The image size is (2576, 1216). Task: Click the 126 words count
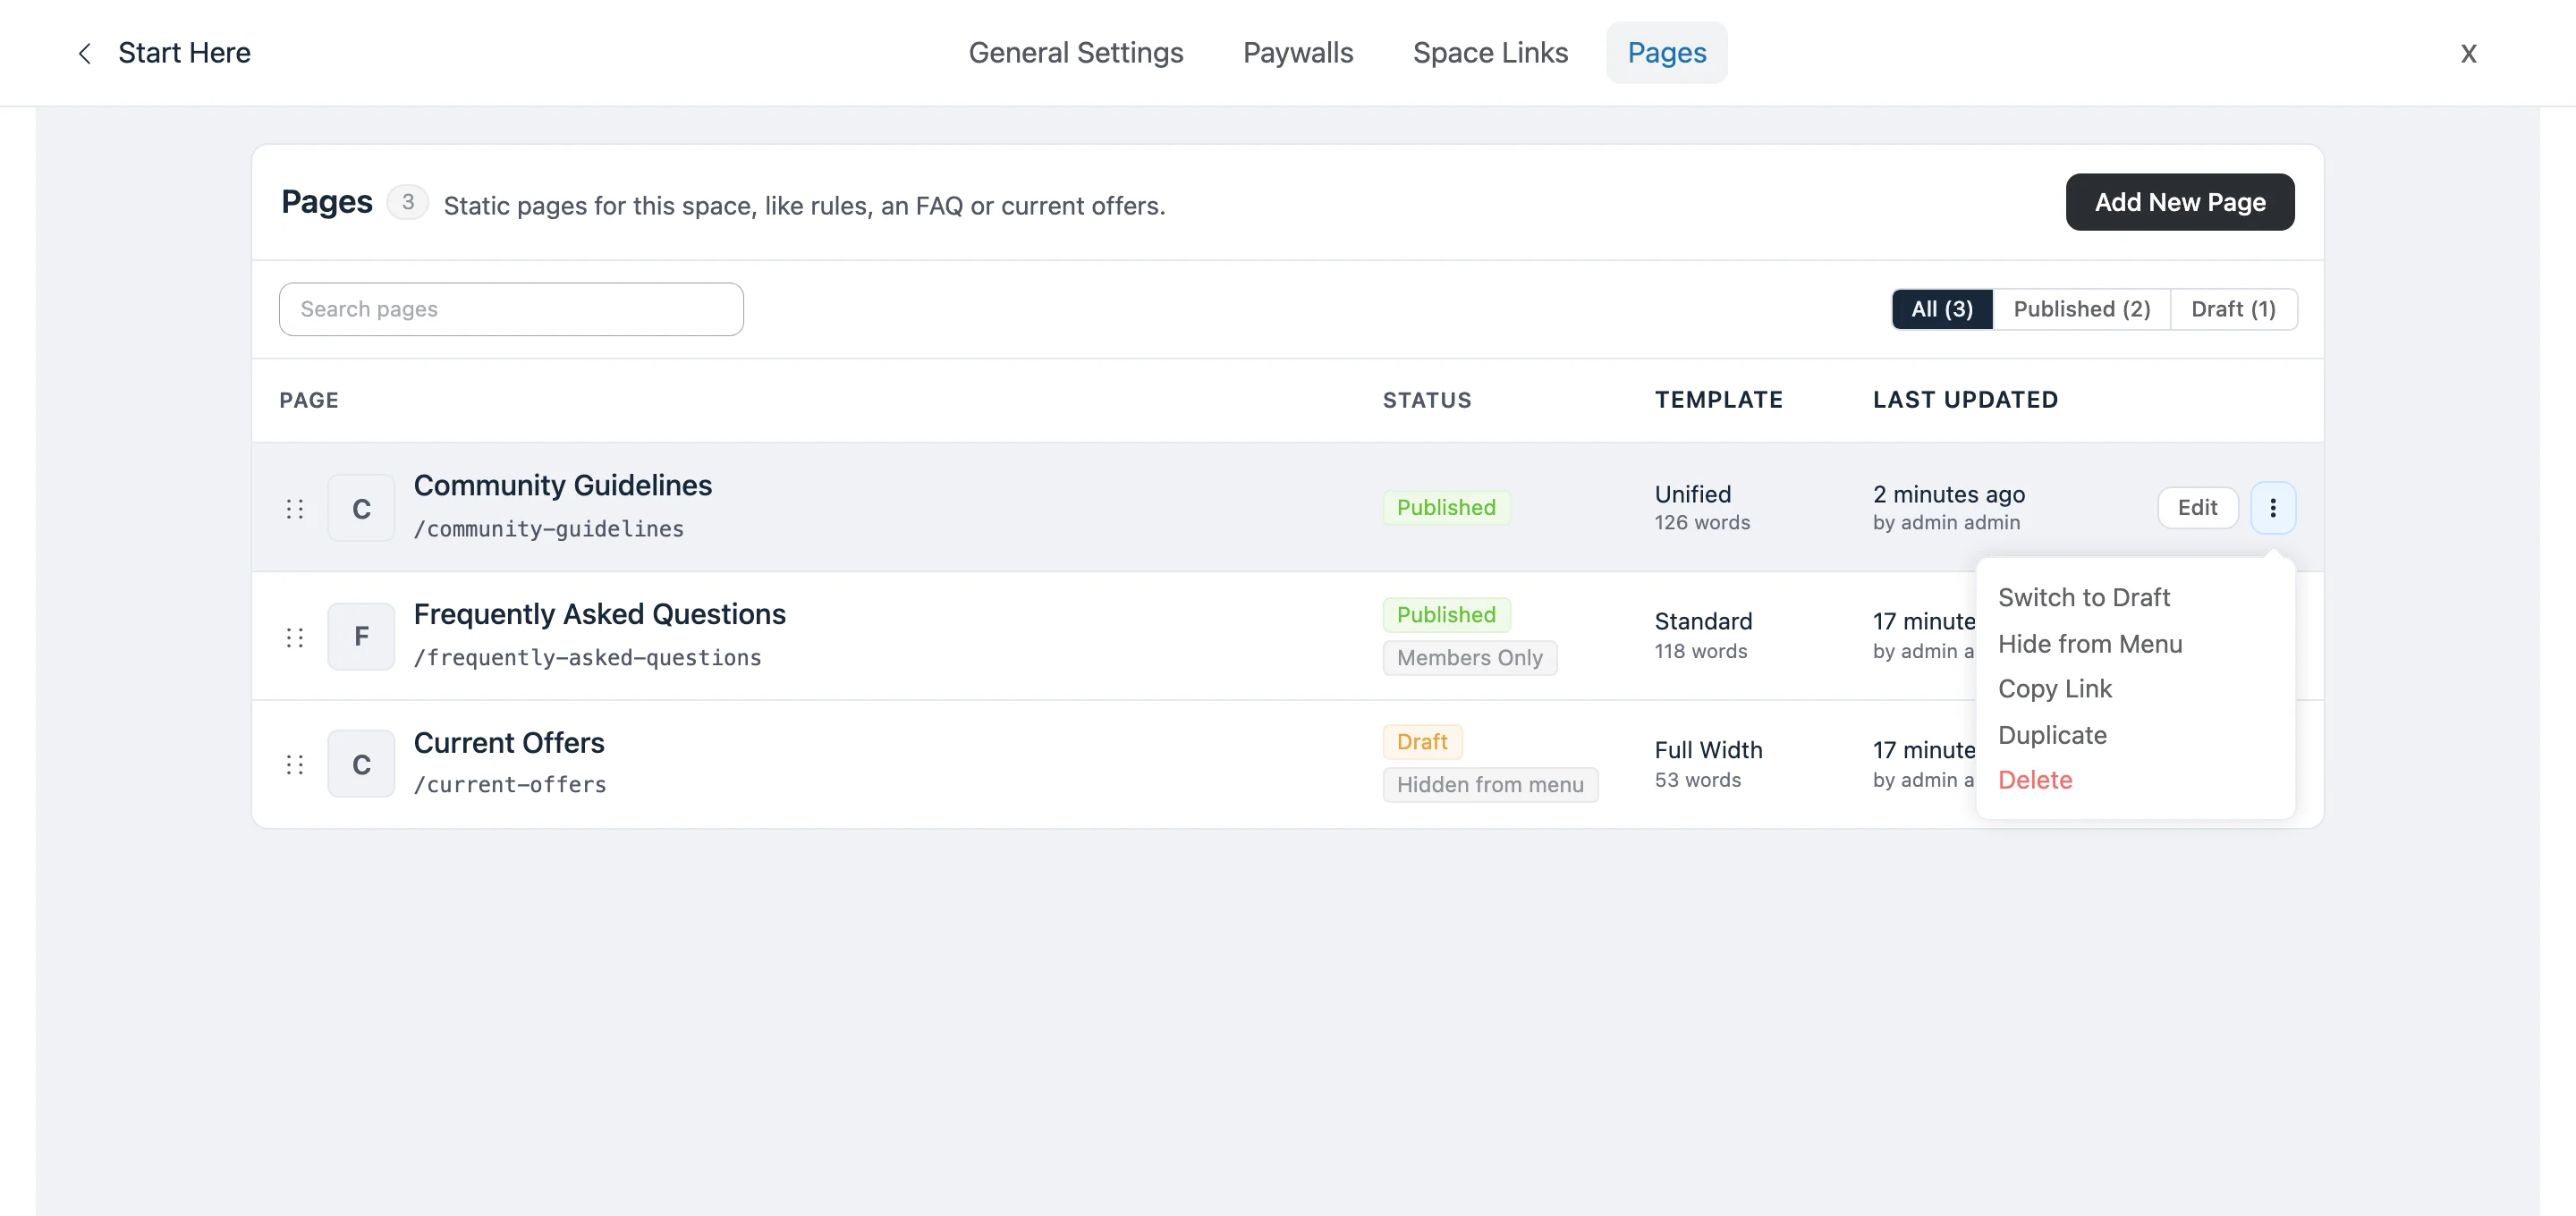[1702, 523]
